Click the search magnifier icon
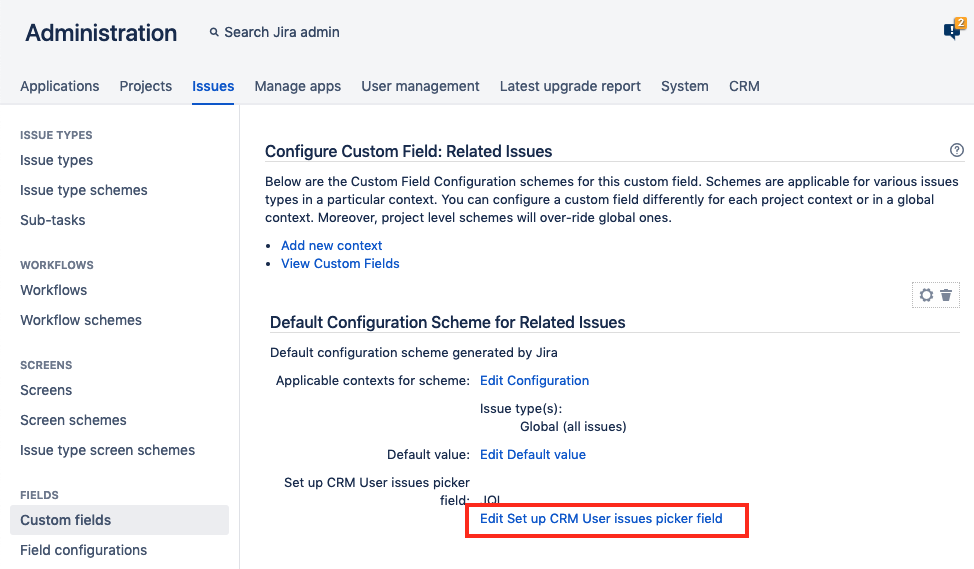 click(214, 32)
